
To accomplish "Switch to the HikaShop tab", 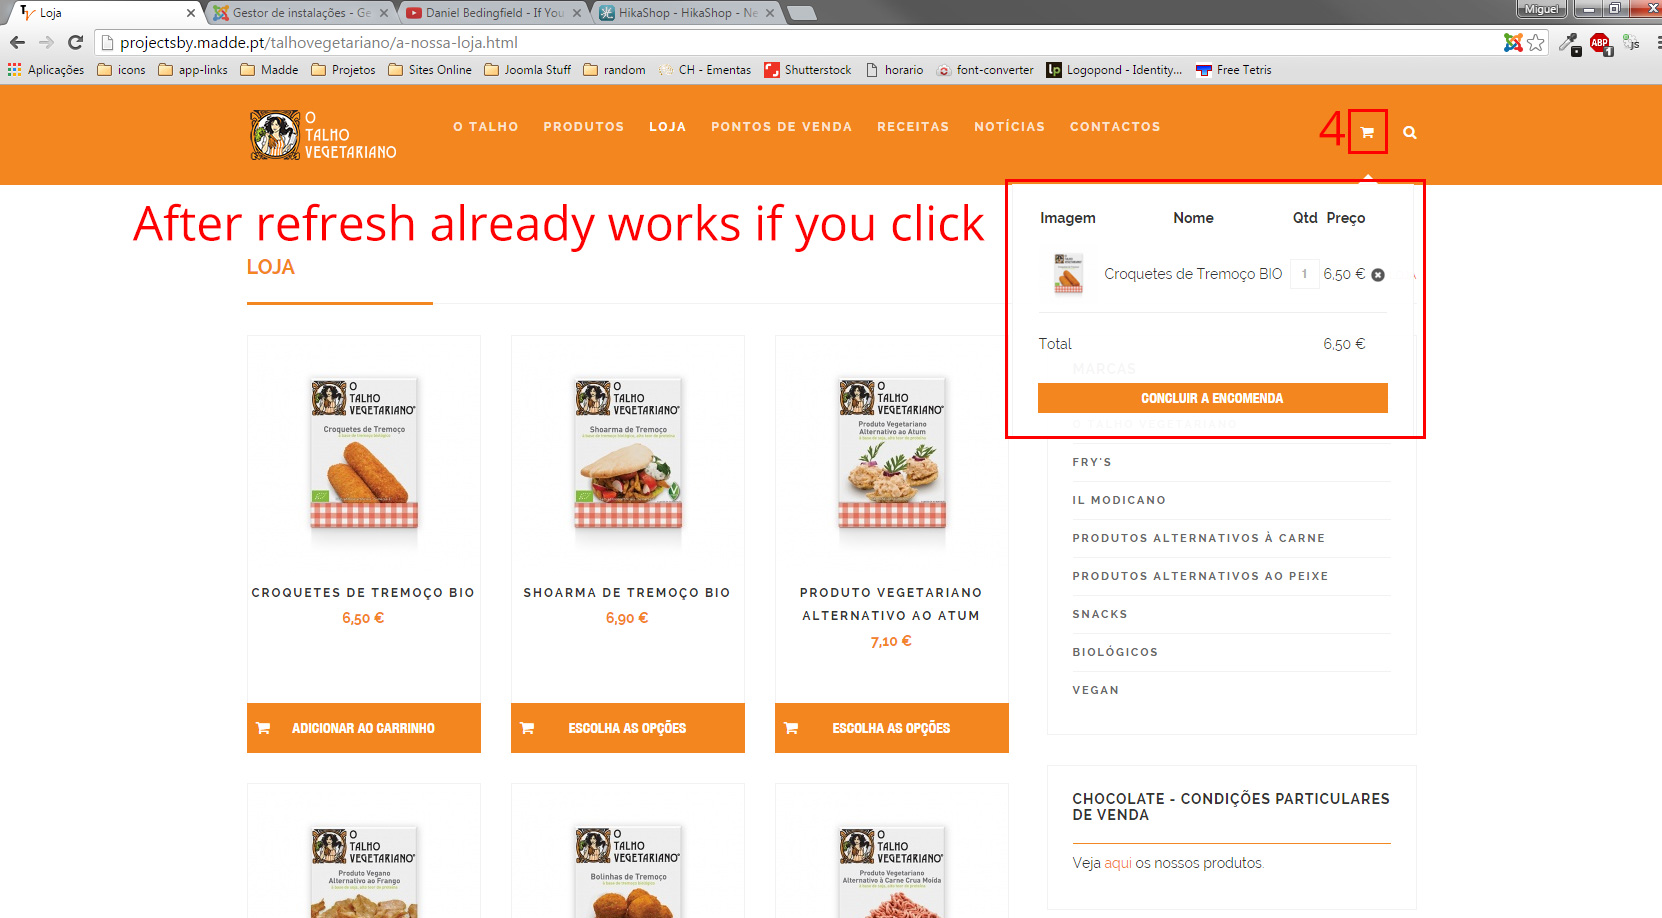I will click(x=686, y=13).
